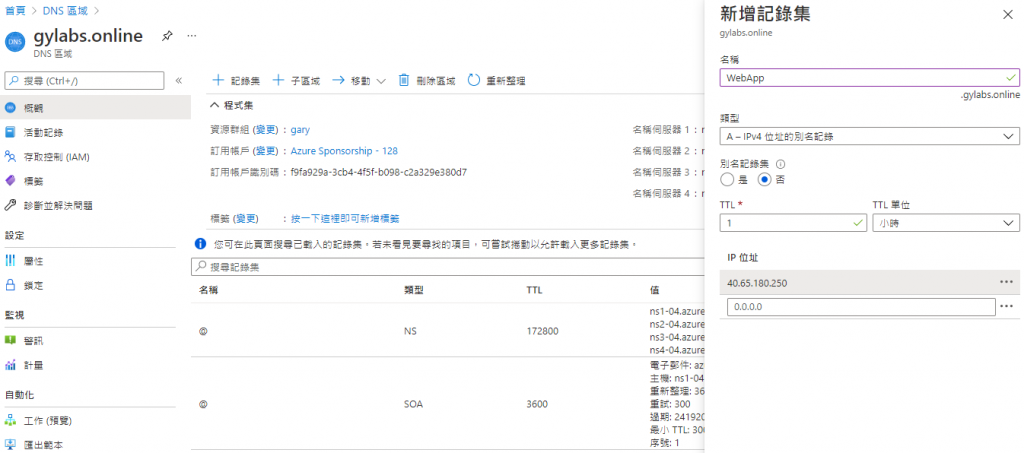Click the tasks workflow icon
Screen dimensions: 1024x453
point(10,420)
